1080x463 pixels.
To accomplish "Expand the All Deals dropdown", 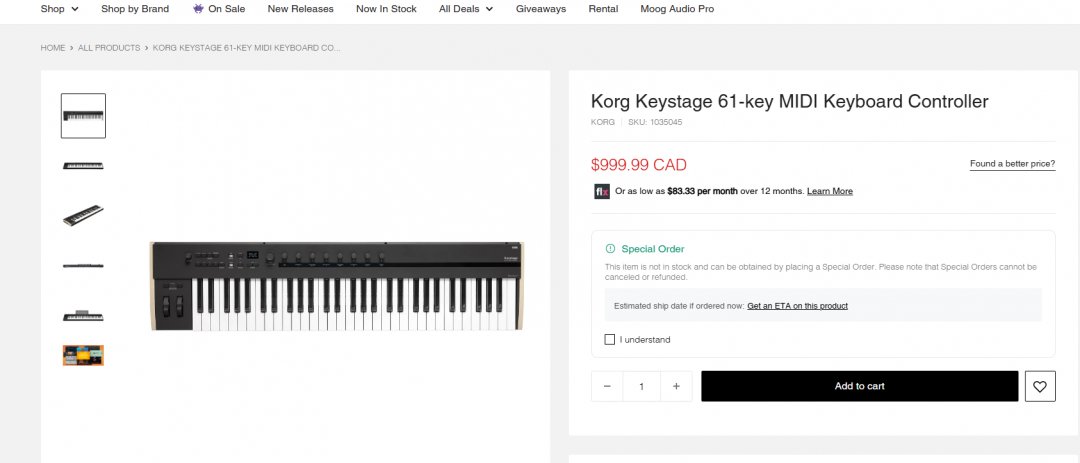I will click(x=466, y=9).
